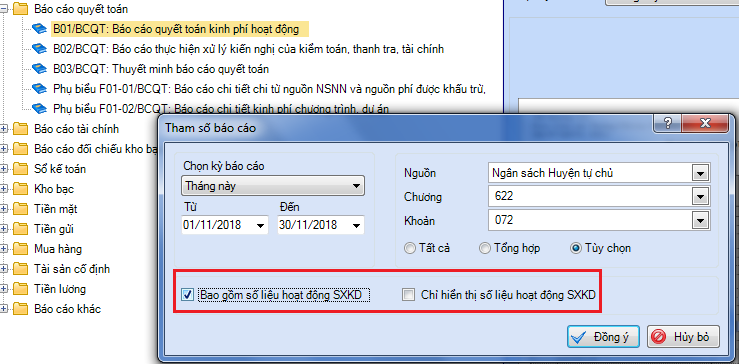Click the folder icon of Báo cáo khác
739x364 pixels.
pos(21,309)
